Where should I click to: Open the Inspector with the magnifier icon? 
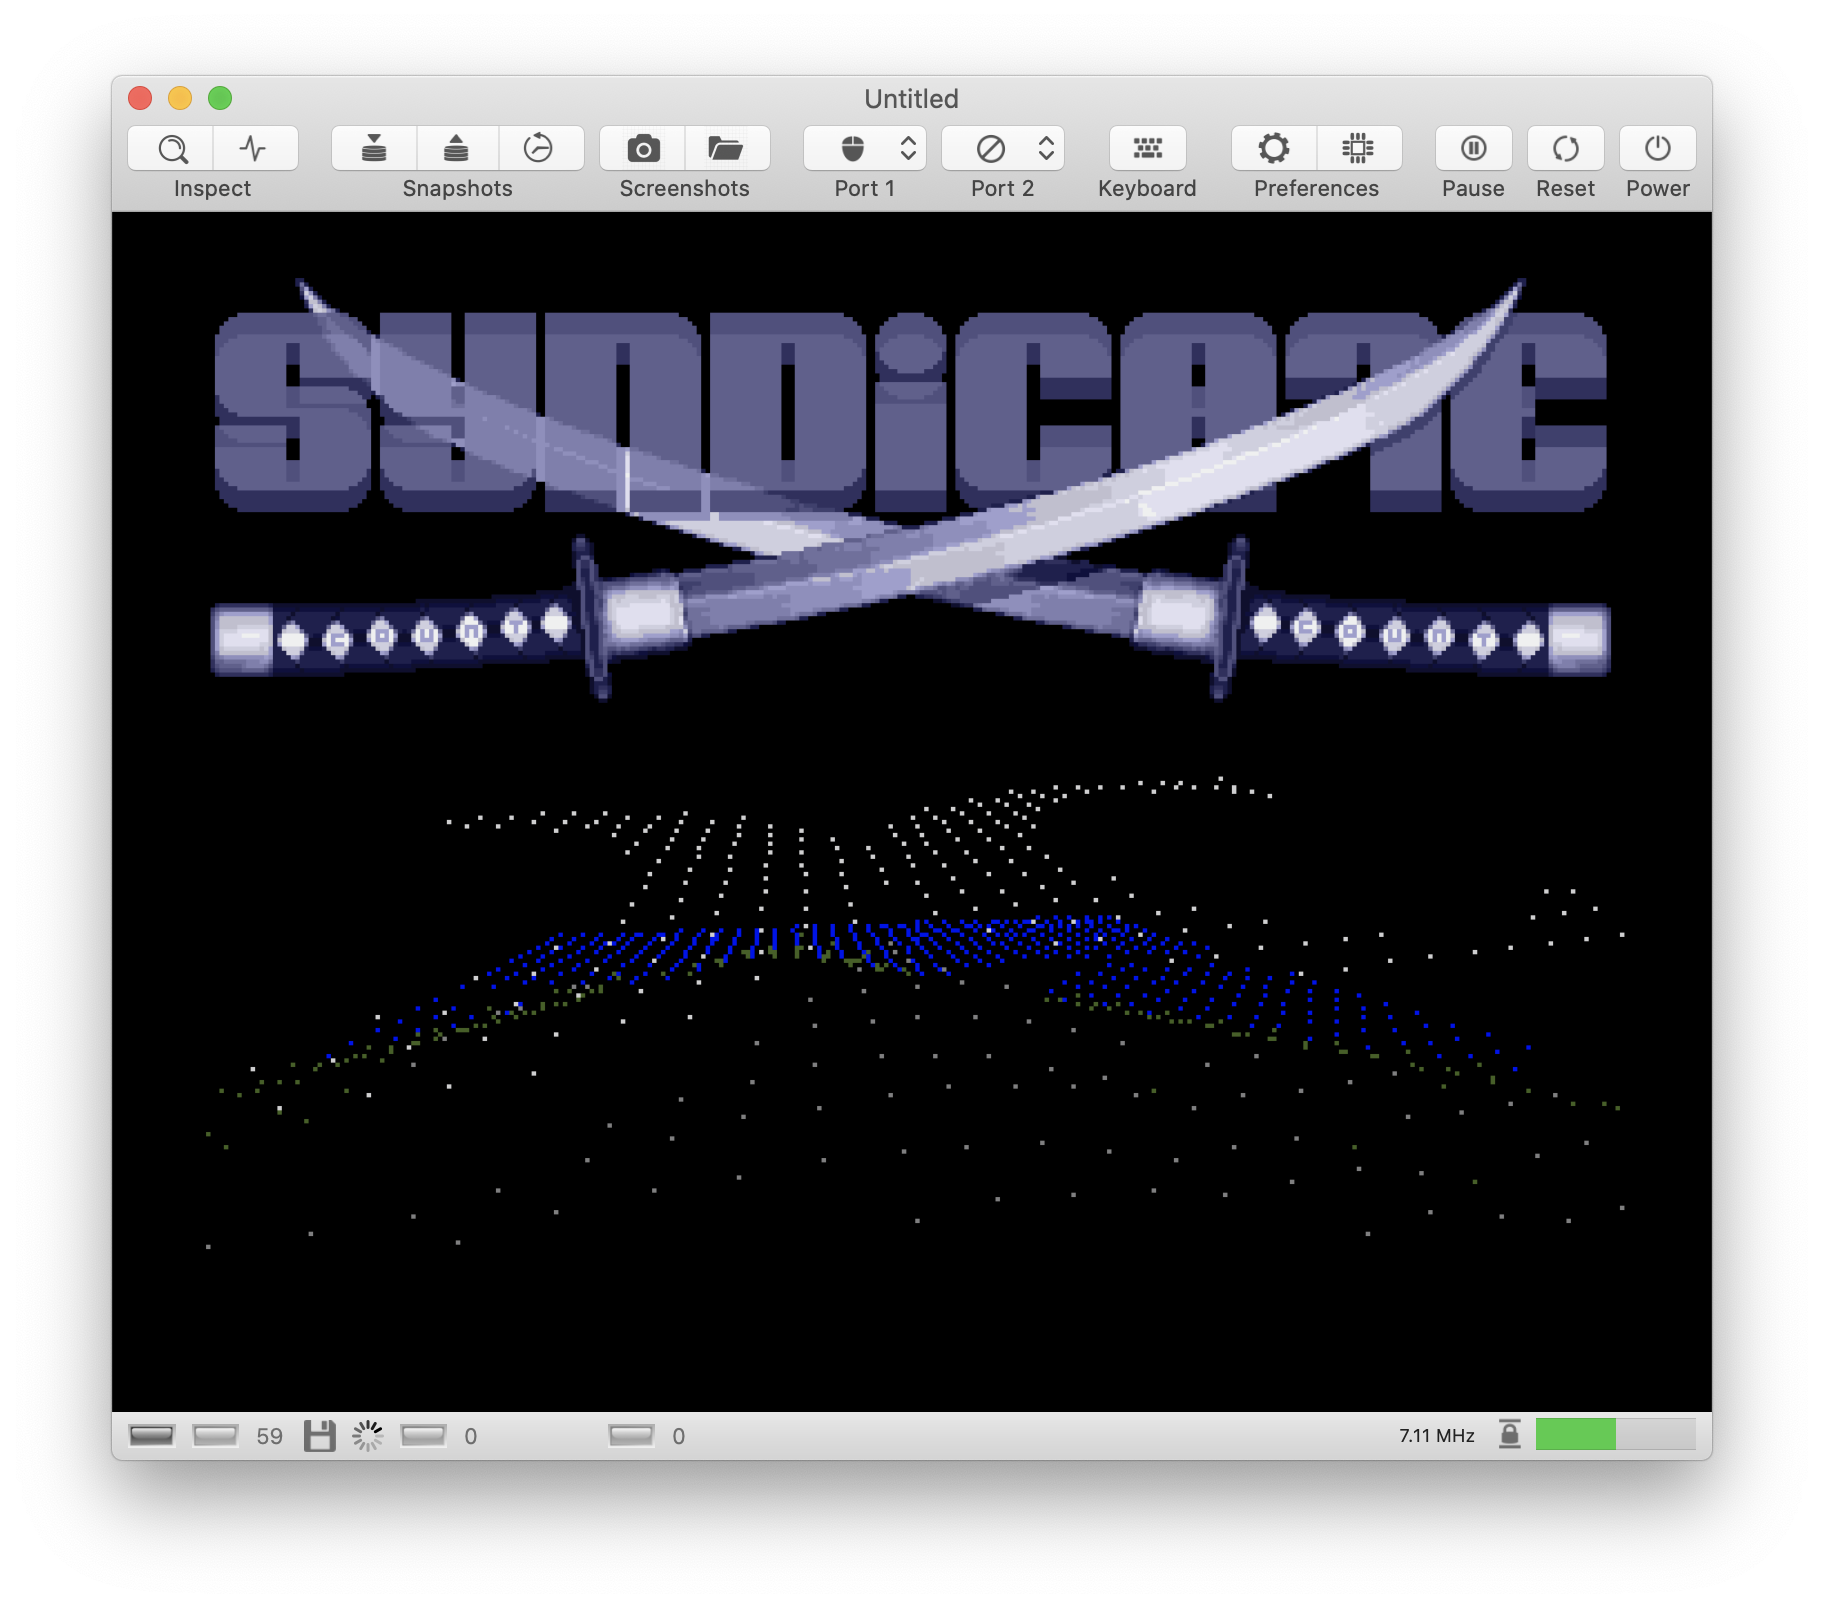171,149
